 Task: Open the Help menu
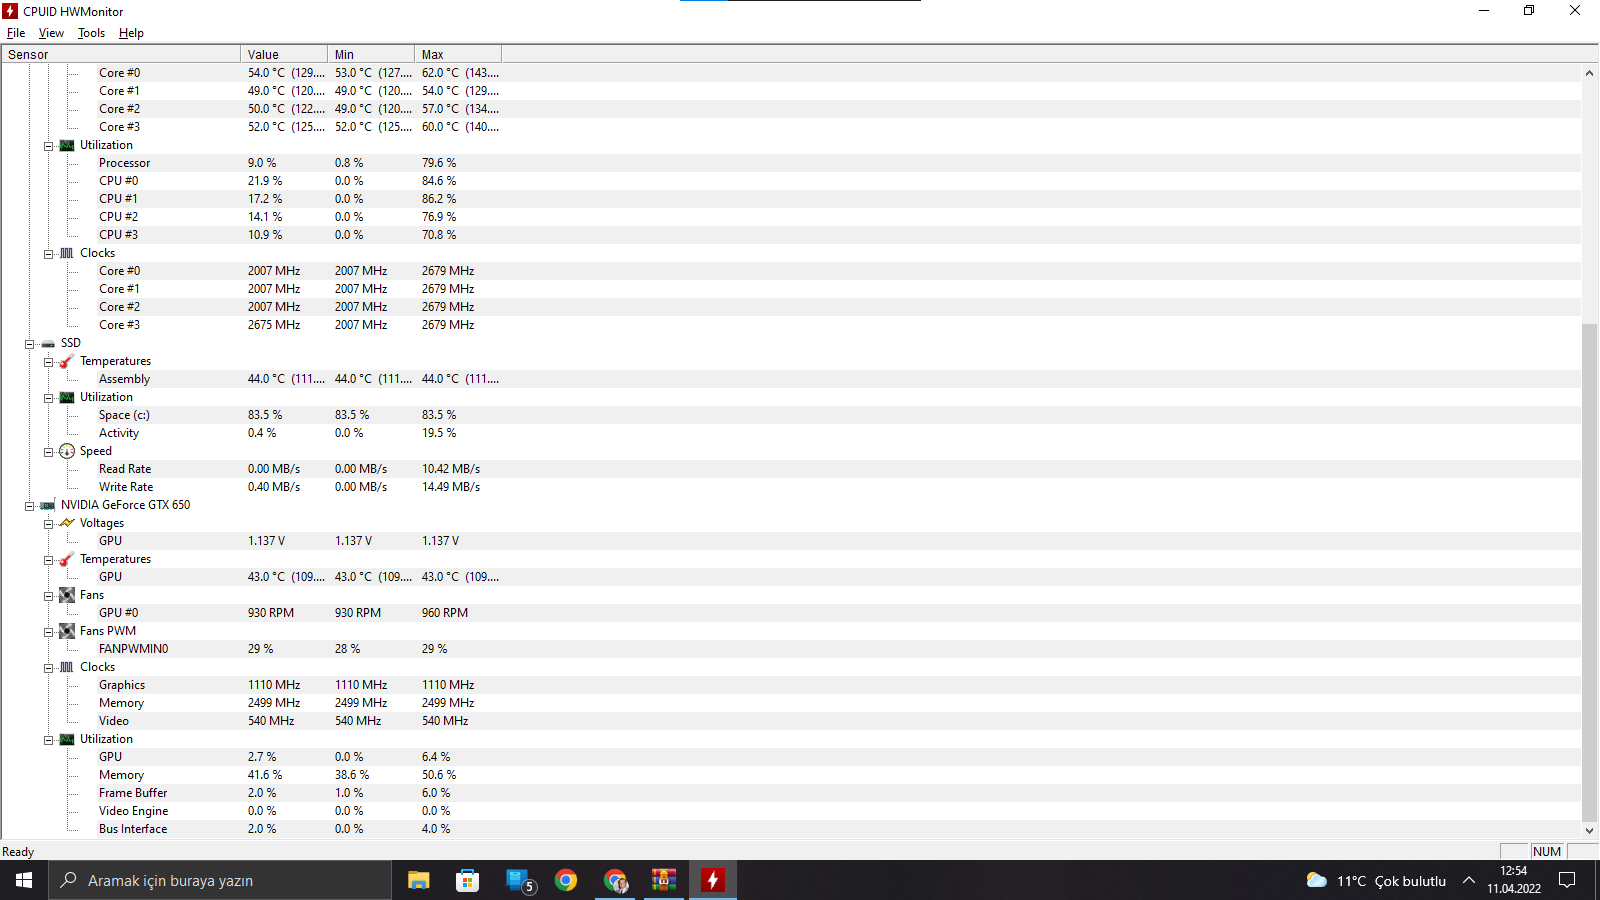tap(131, 33)
